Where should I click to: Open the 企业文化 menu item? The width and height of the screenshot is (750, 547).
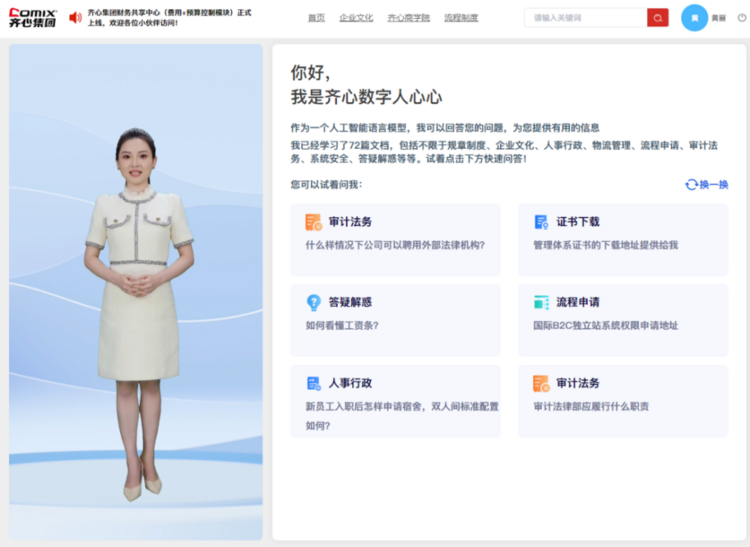tap(356, 18)
